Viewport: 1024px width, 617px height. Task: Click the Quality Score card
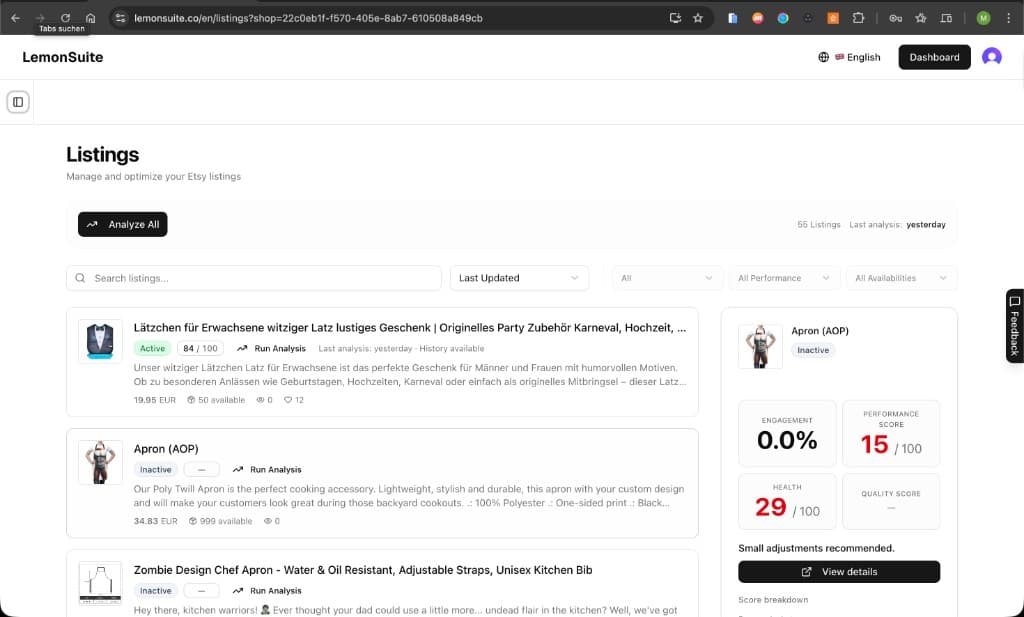click(891, 501)
